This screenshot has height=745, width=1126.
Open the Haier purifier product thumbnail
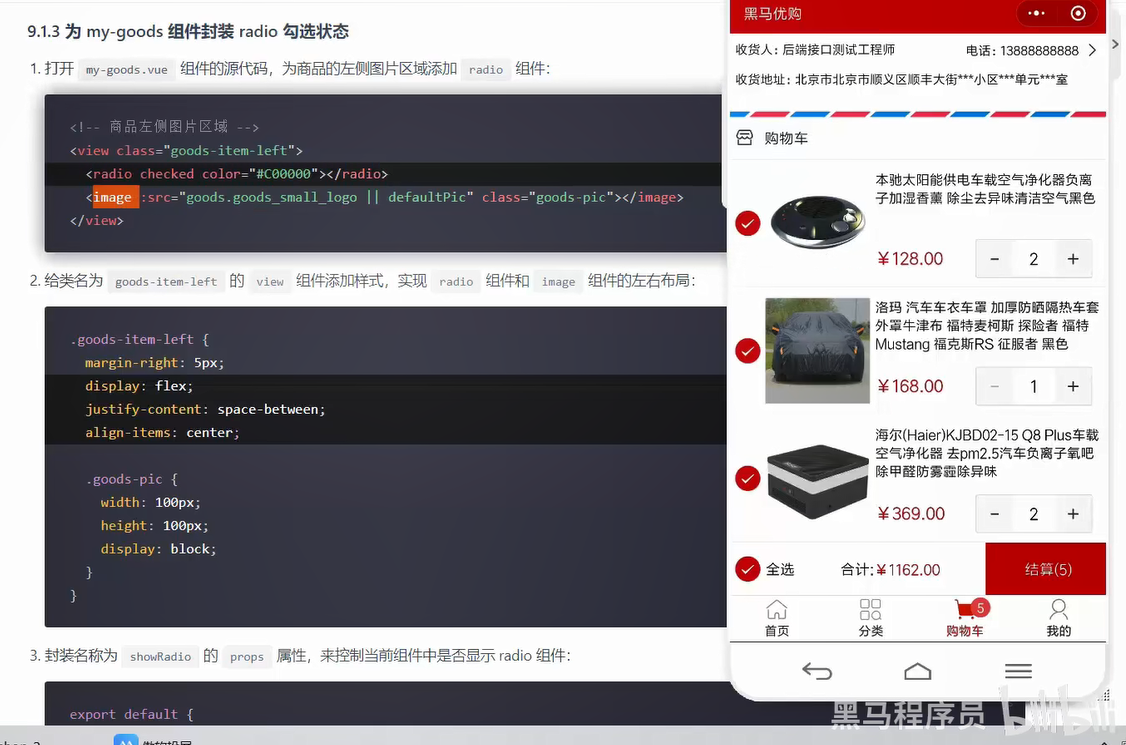(x=817, y=480)
